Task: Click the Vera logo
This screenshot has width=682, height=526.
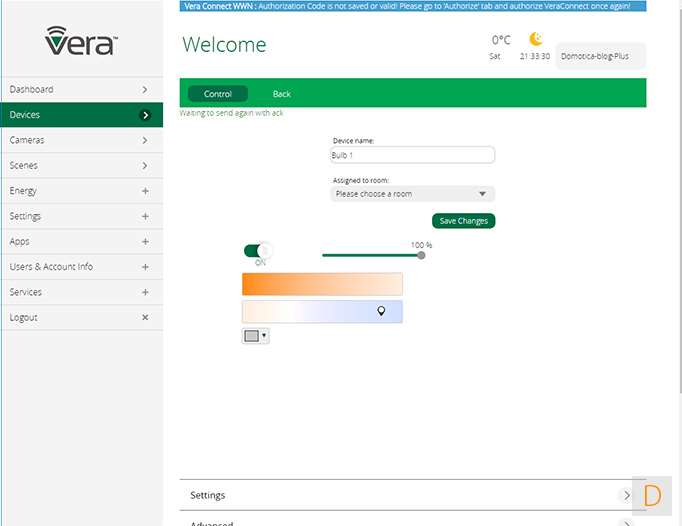Action: 81,41
